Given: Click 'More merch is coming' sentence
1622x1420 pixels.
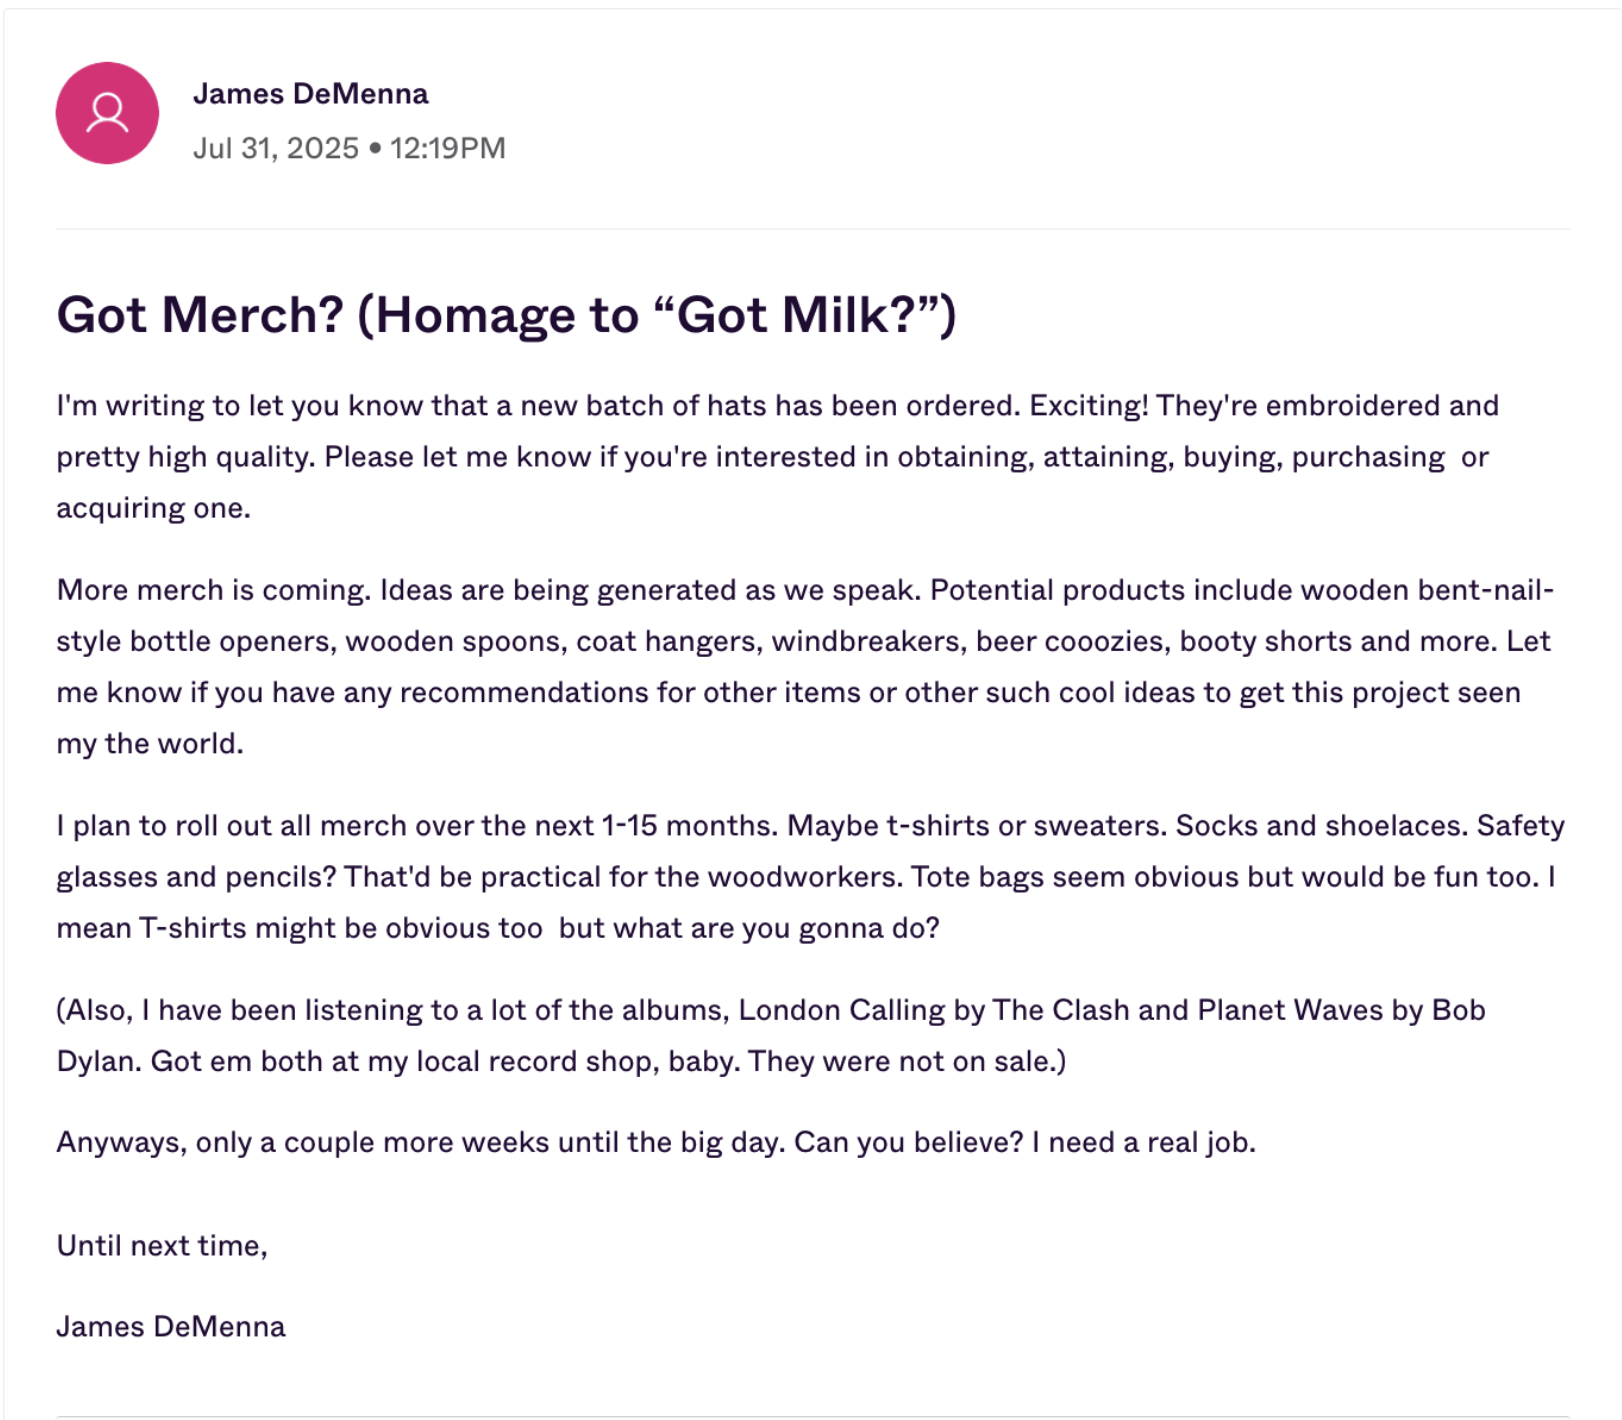Looking at the screenshot, I should [214, 590].
